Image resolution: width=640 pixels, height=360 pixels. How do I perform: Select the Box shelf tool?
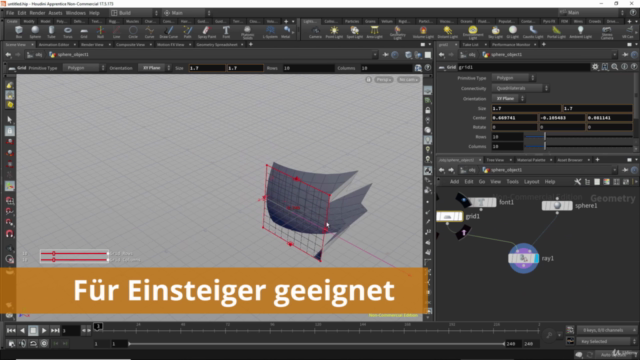(x=19, y=31)
